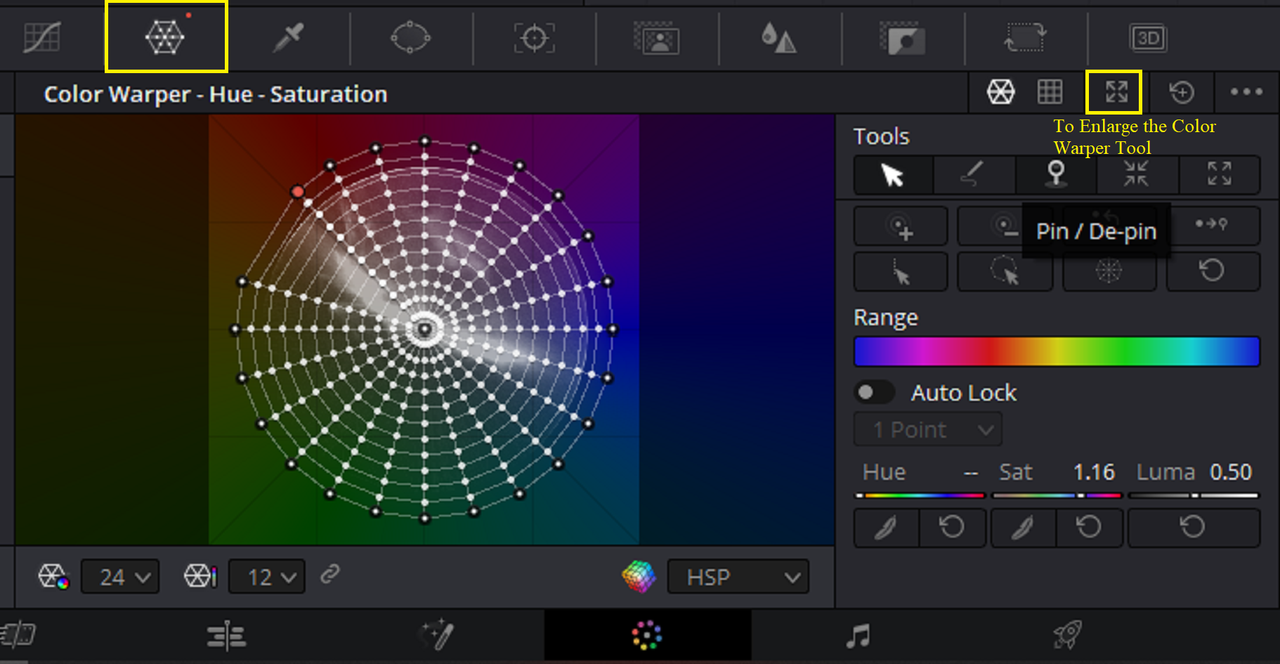Click the Luma value 0.50
Image resolution: width=1280 pixels, height=664 pixels.
click(1231, 472)
